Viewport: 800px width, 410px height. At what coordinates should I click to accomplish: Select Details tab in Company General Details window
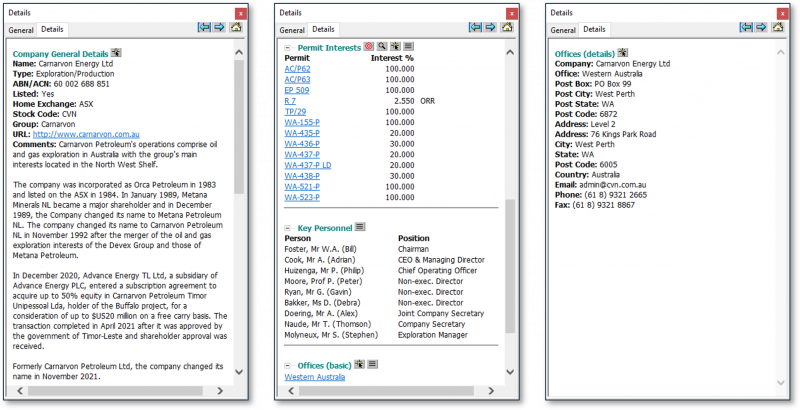(53, 30)
